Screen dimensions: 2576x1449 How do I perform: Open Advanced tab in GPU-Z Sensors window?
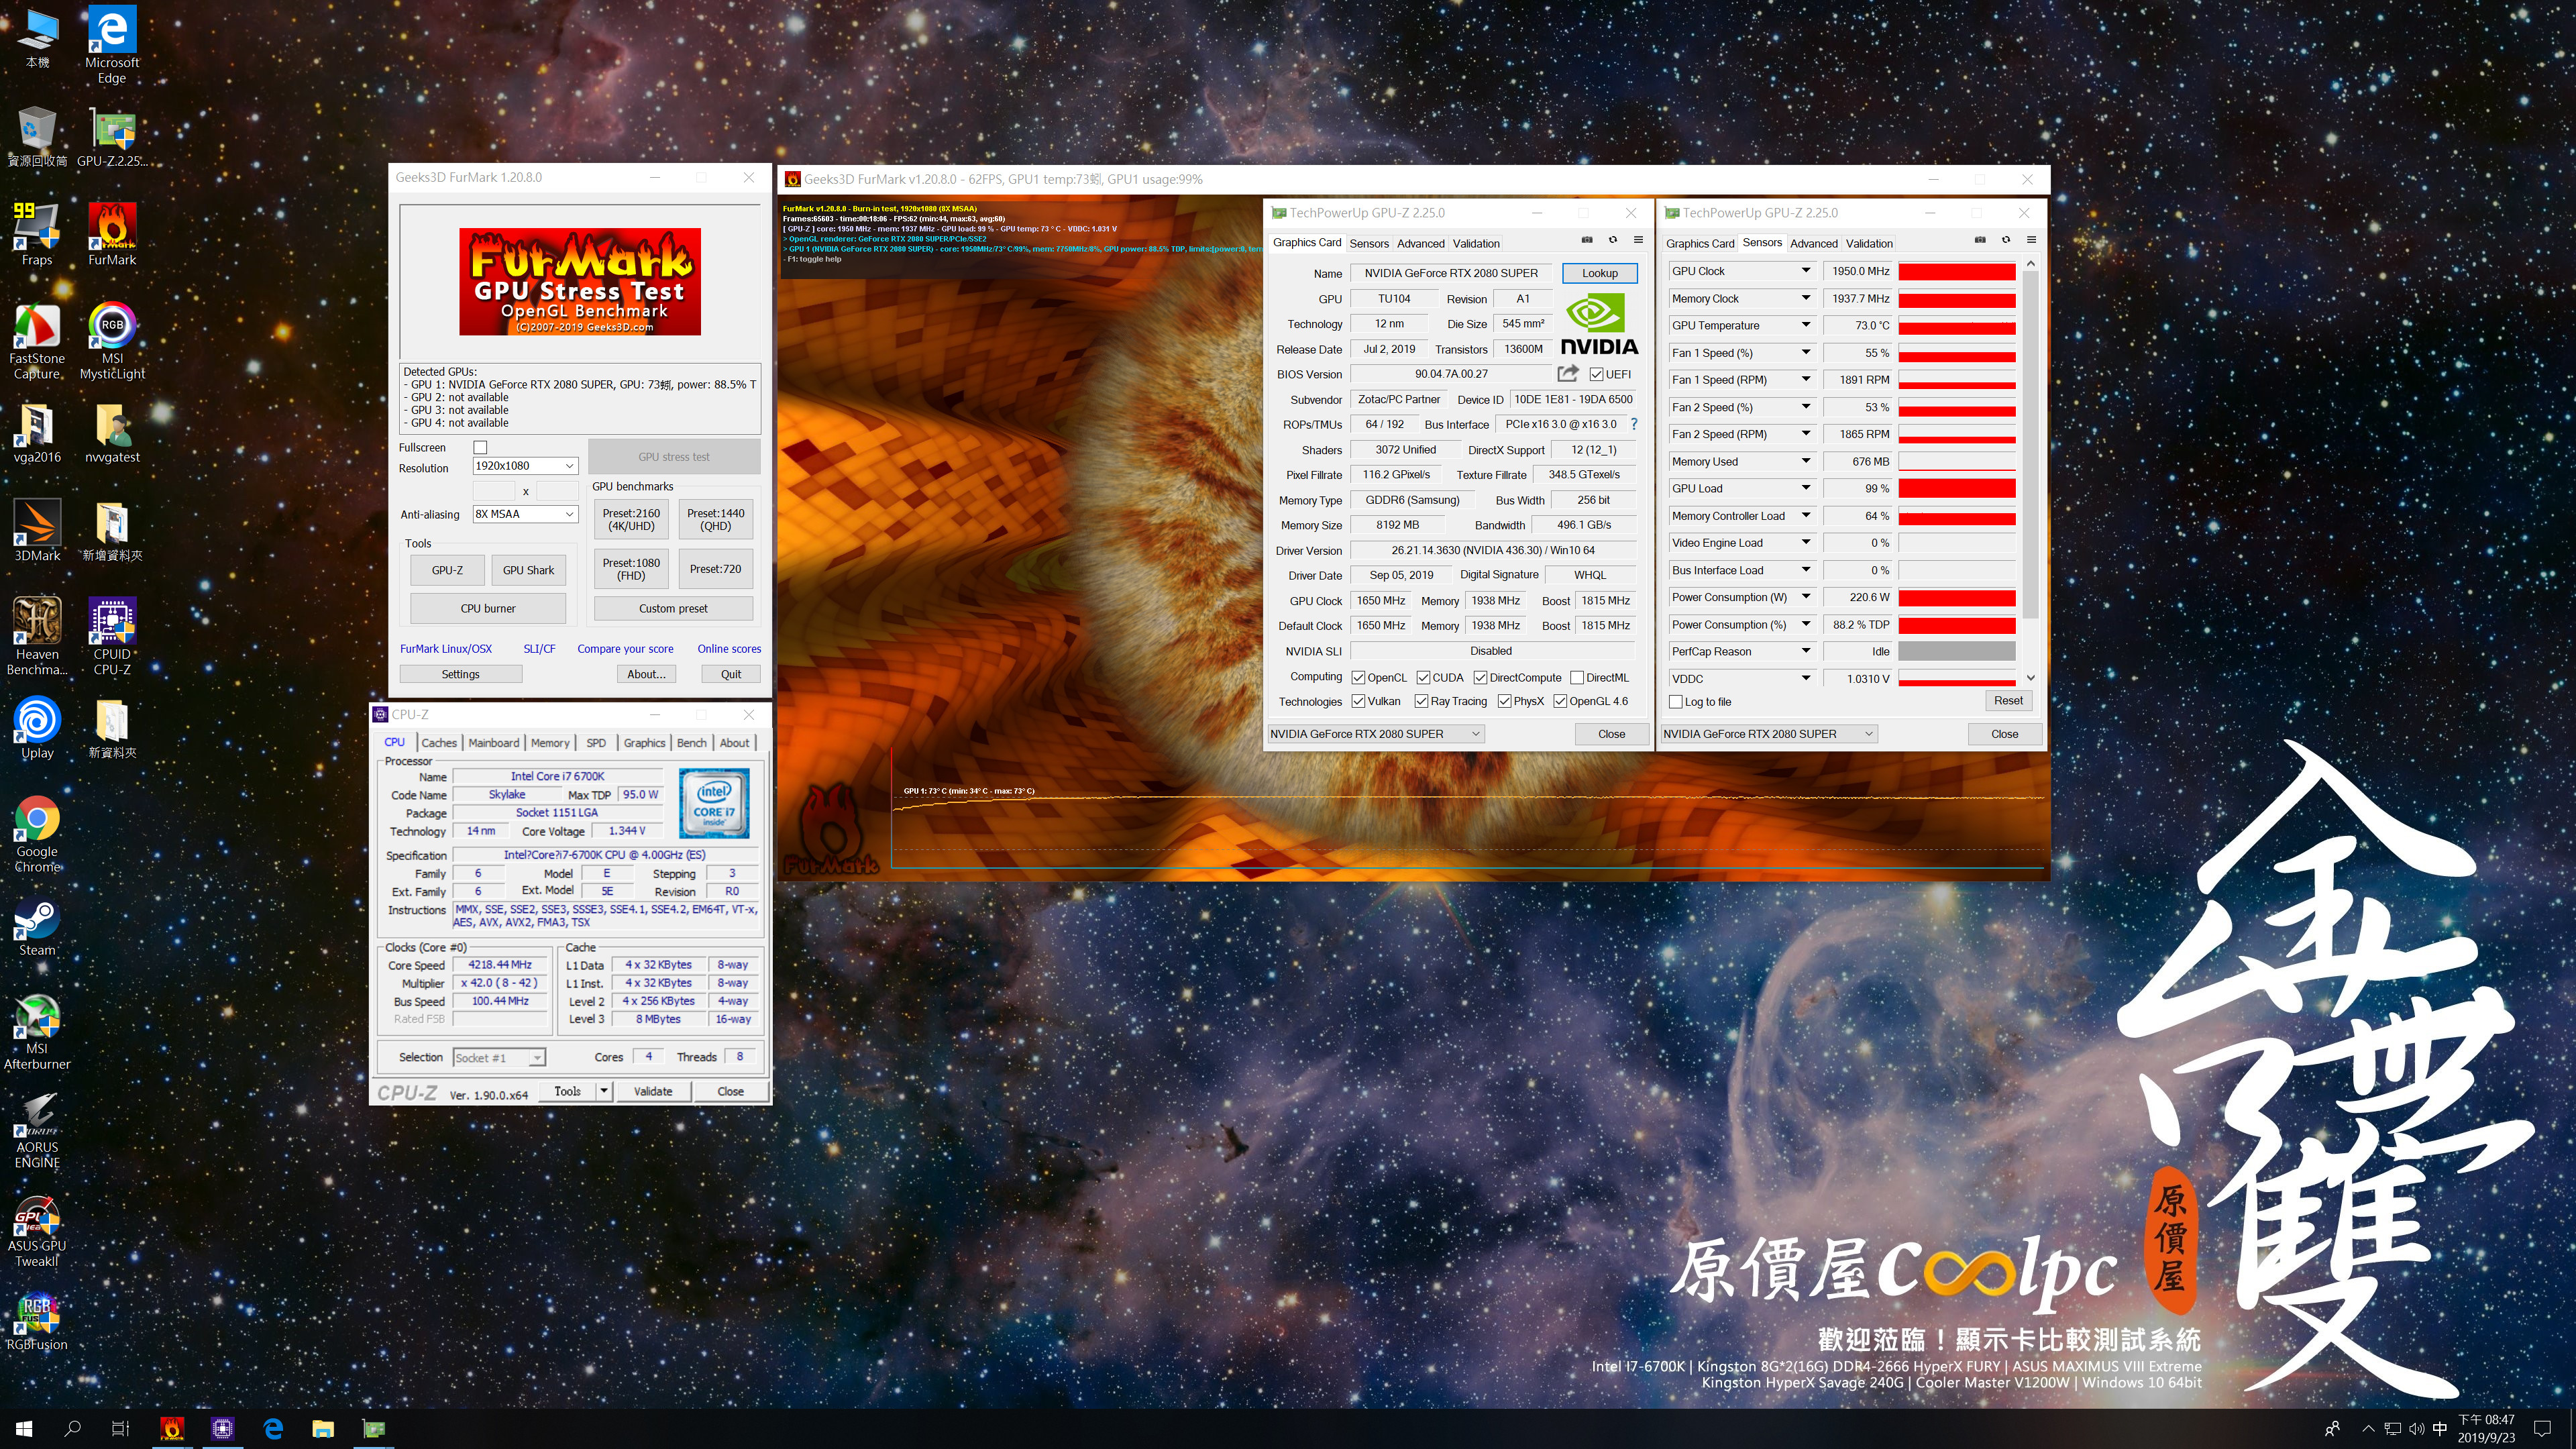pyautogui.click(x=1813, y=243)
